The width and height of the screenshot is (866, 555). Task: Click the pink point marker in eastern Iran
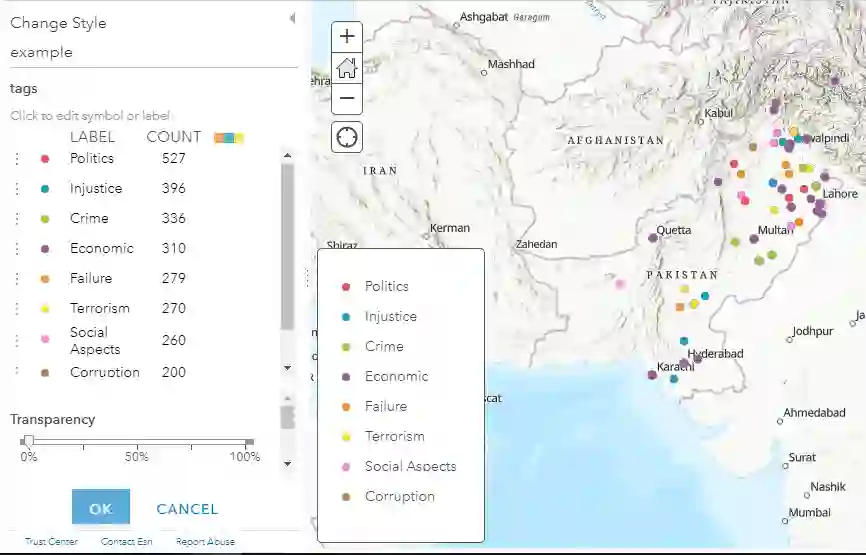tap(620, 284)
